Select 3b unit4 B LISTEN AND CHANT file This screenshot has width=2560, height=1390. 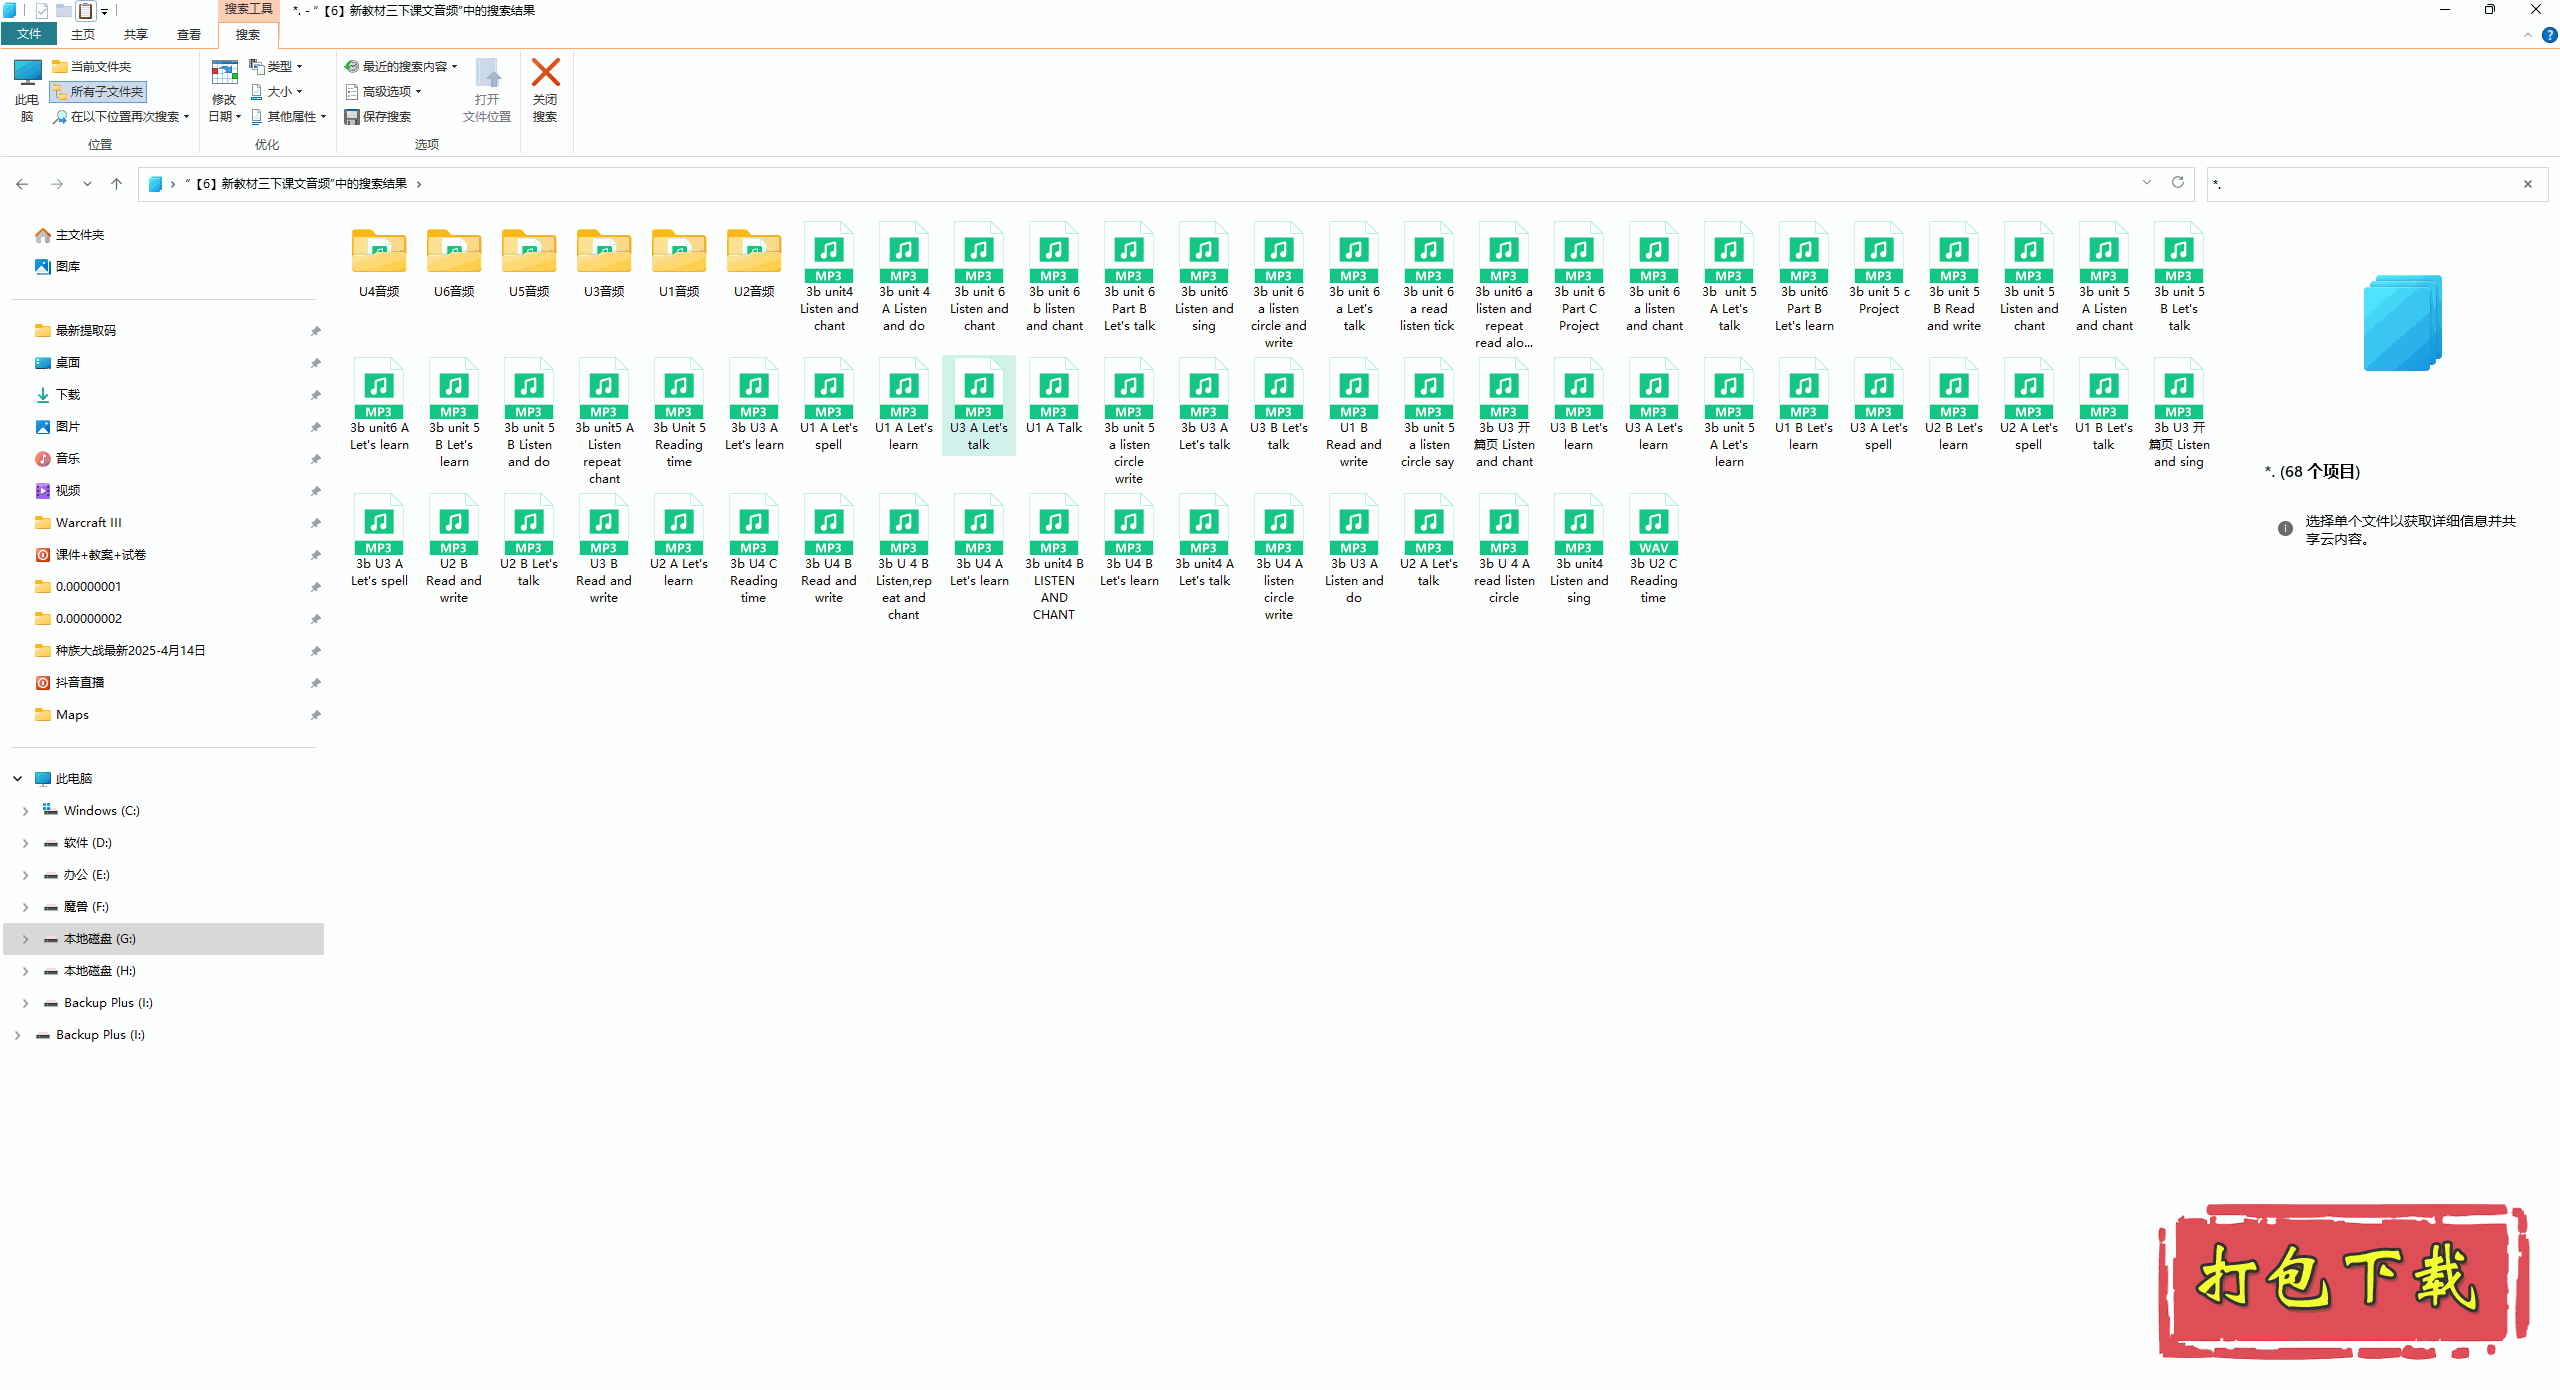[1054, 557]
